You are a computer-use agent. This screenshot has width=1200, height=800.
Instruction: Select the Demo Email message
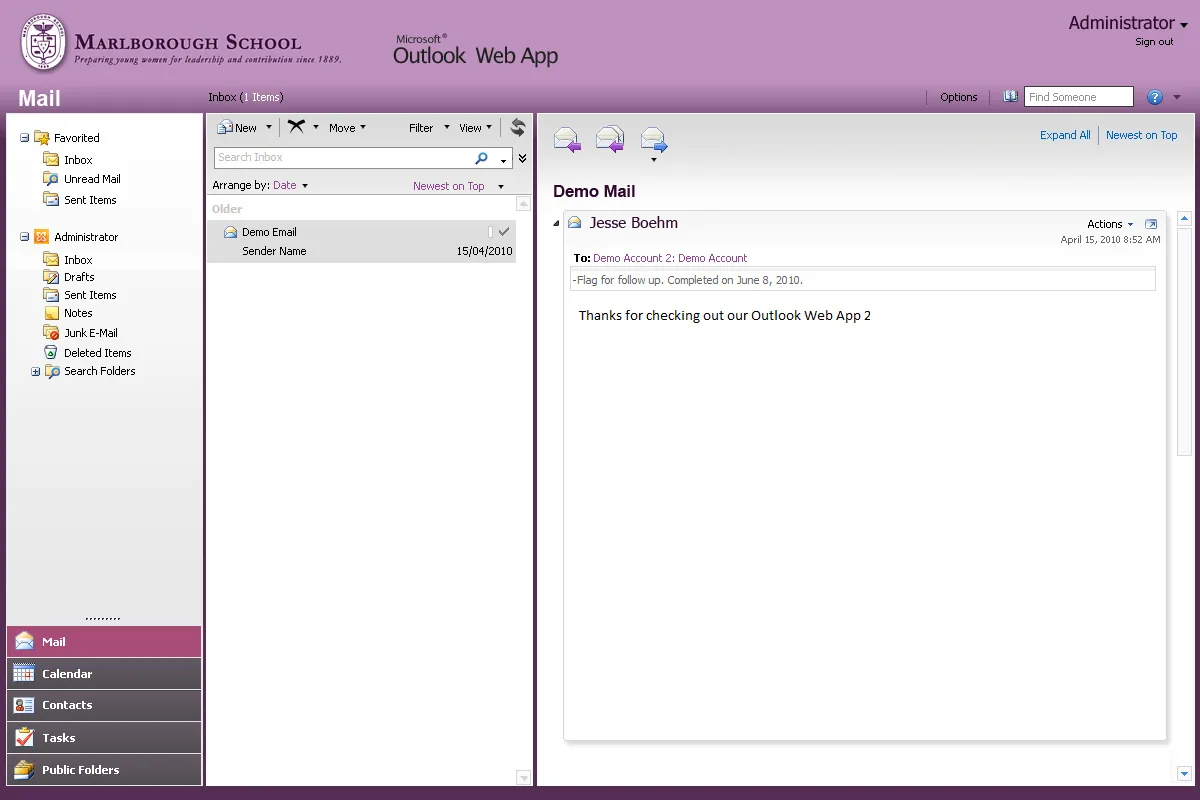(x=361, y=241)
